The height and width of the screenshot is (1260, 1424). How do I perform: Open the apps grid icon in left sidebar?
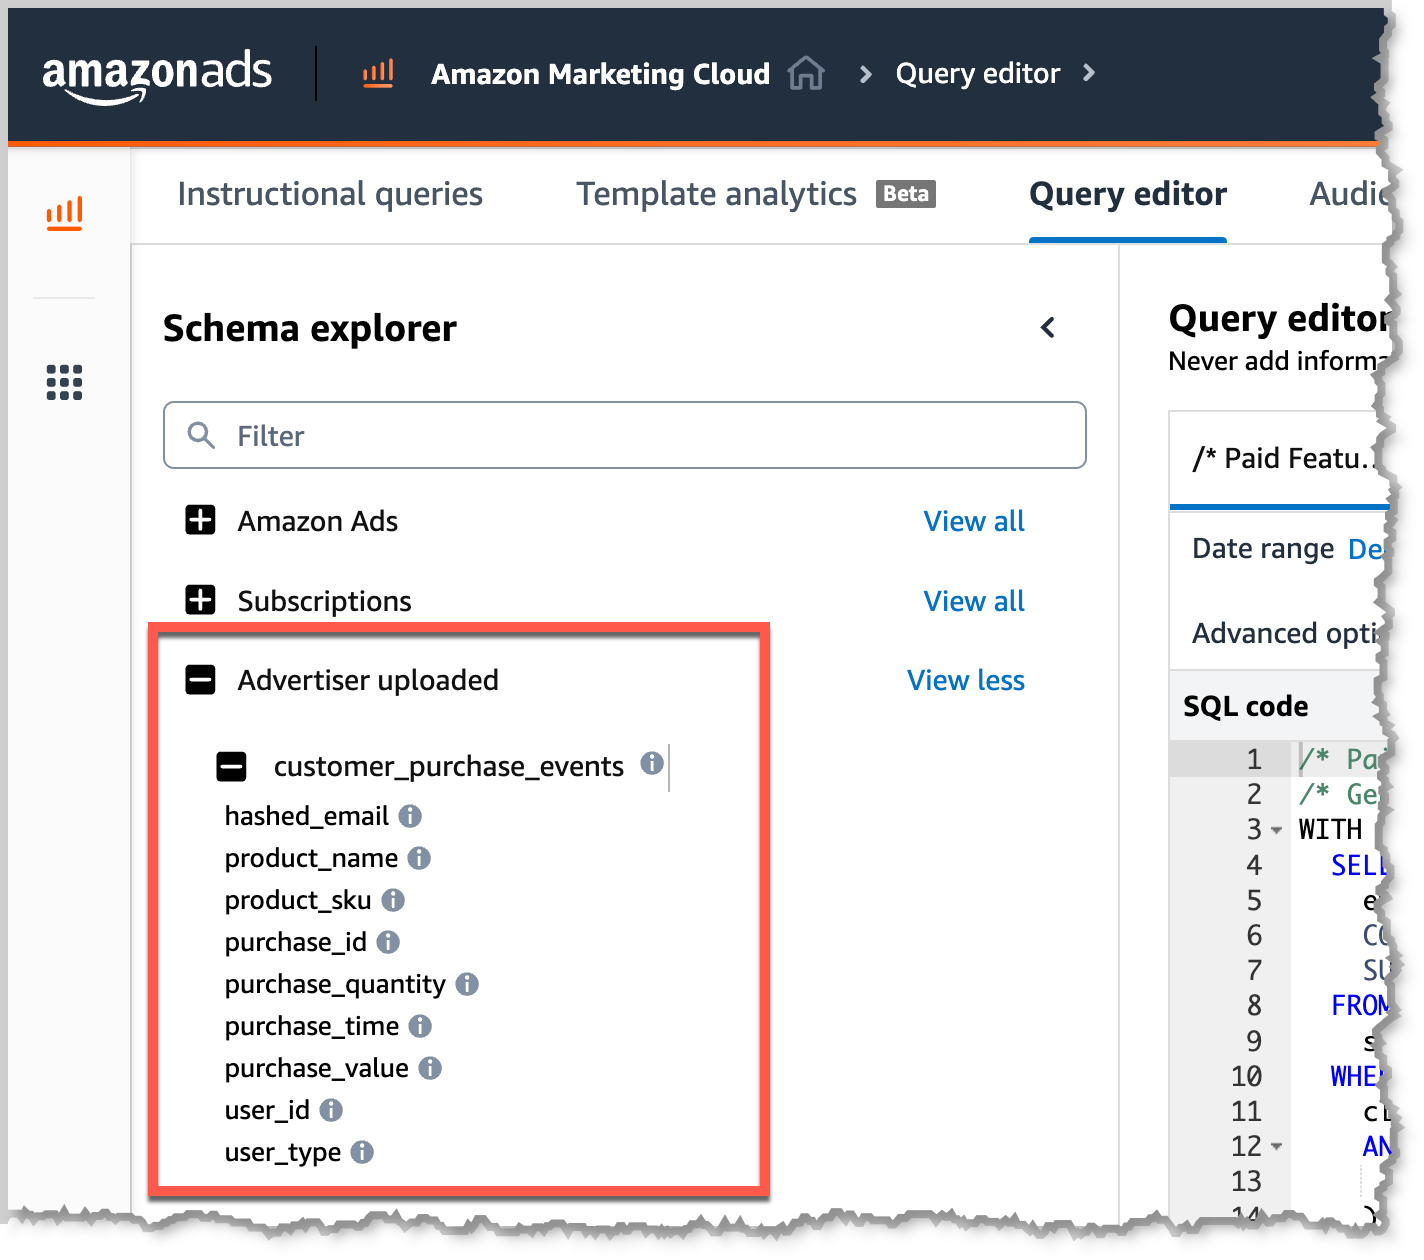click(64, 382)
